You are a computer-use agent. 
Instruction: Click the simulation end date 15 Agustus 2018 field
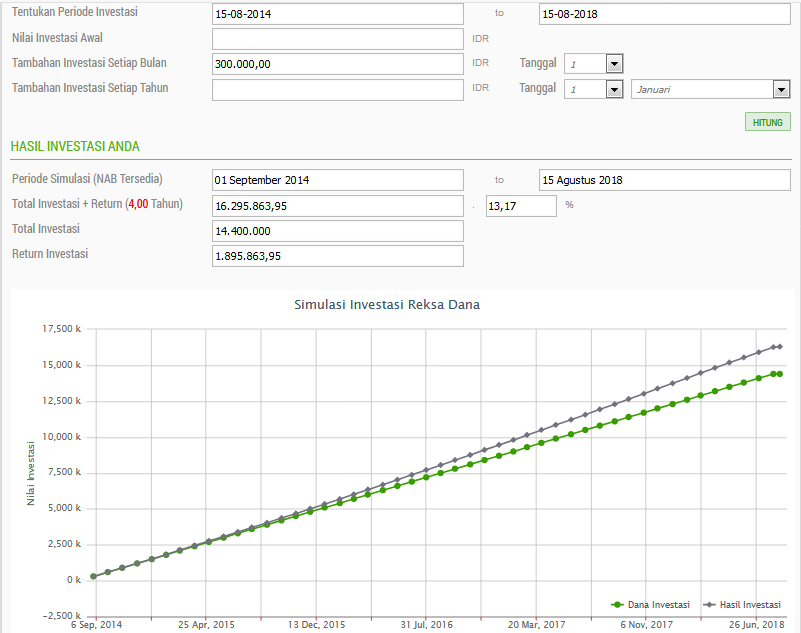click(x=664, y=180)
